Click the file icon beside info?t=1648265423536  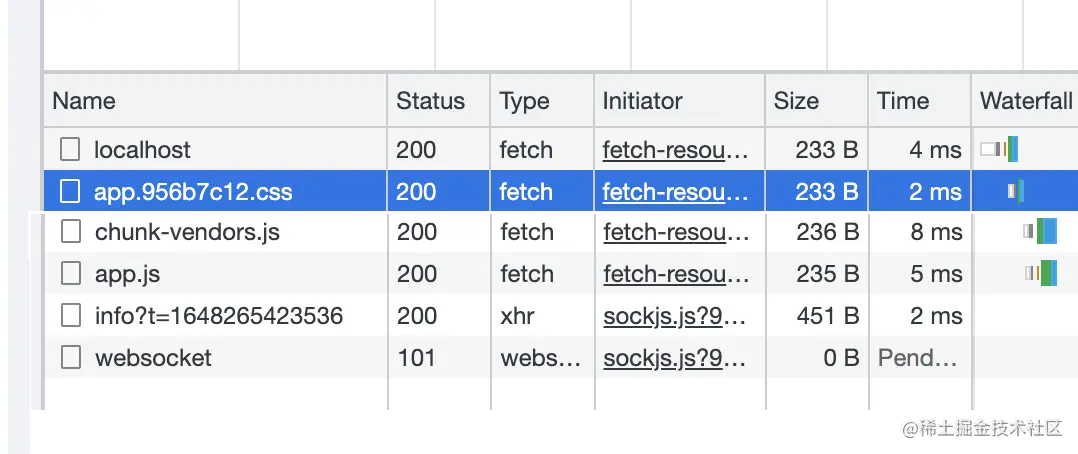(x=70, y=317)
